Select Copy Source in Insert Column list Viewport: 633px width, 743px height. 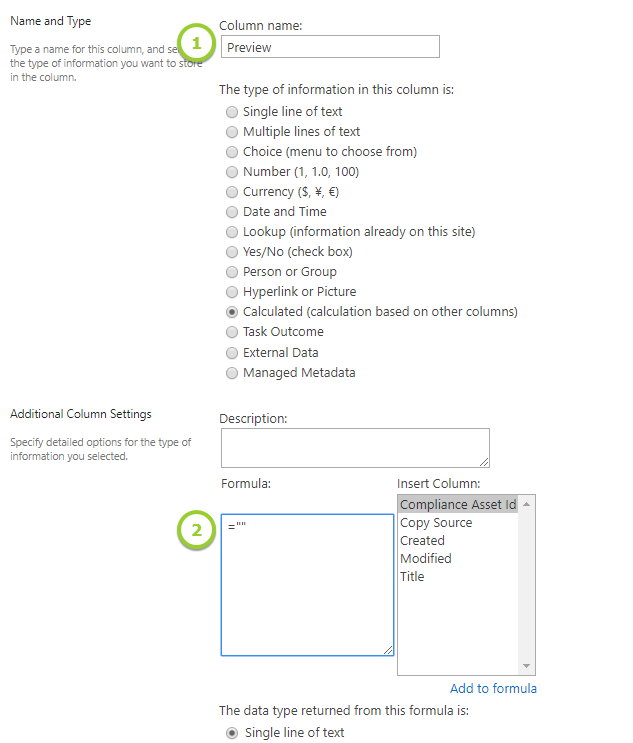click(436, 523)
